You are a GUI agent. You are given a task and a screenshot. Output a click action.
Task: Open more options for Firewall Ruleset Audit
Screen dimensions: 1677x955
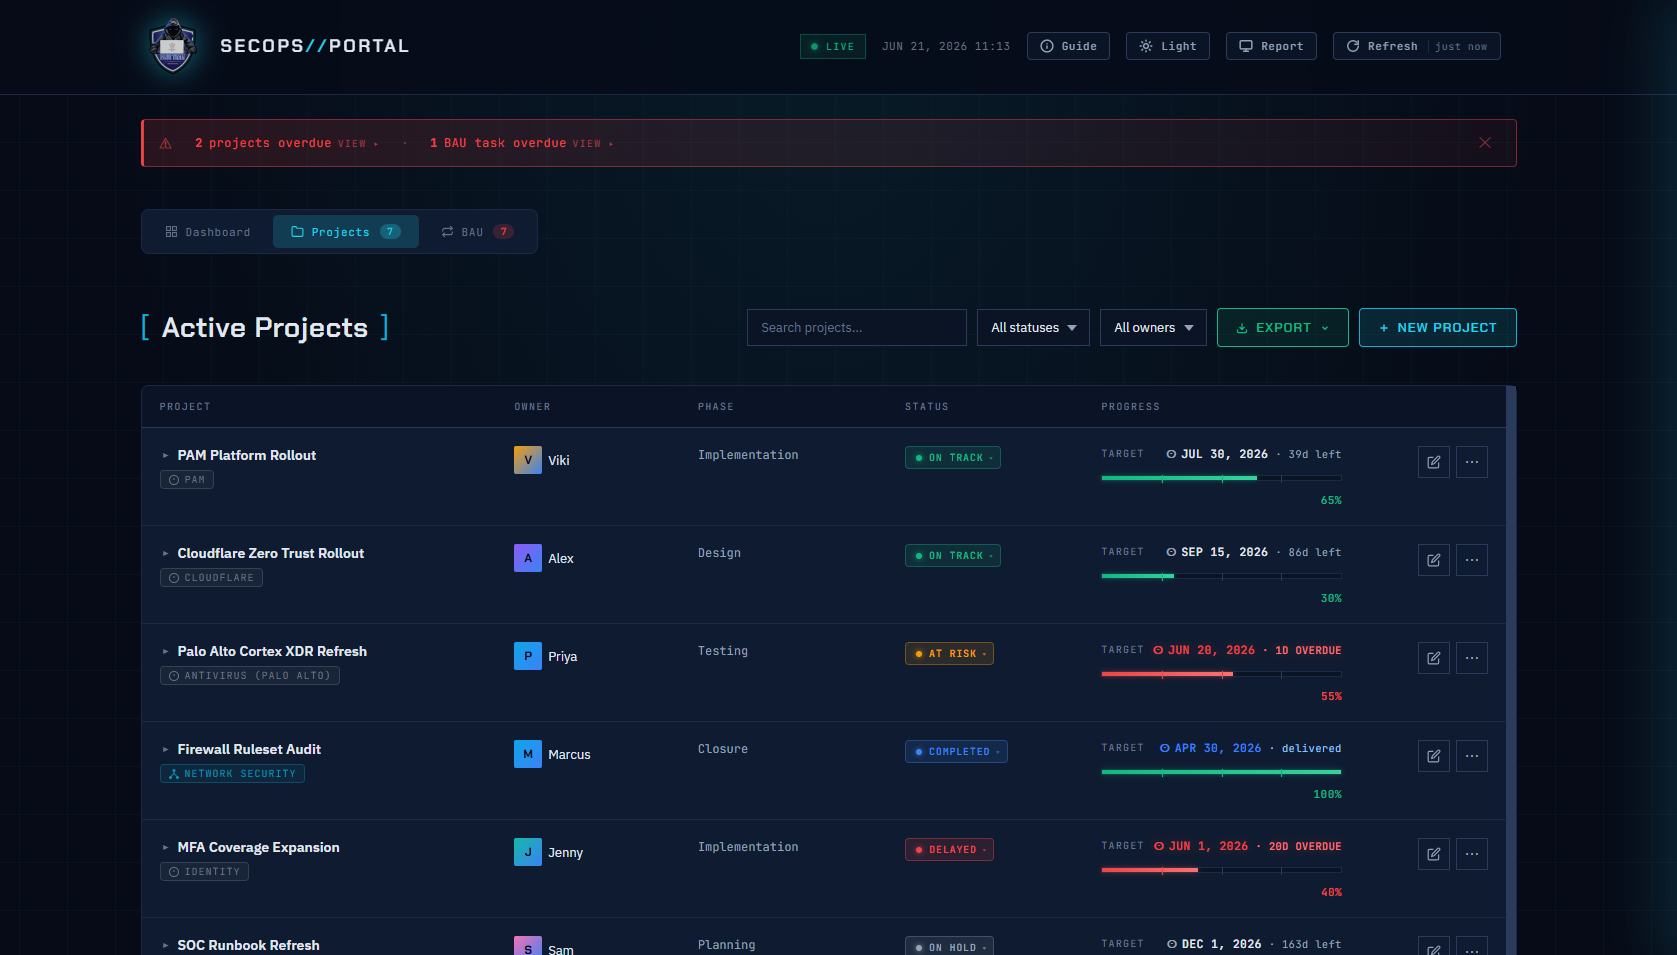[1472, 756]
